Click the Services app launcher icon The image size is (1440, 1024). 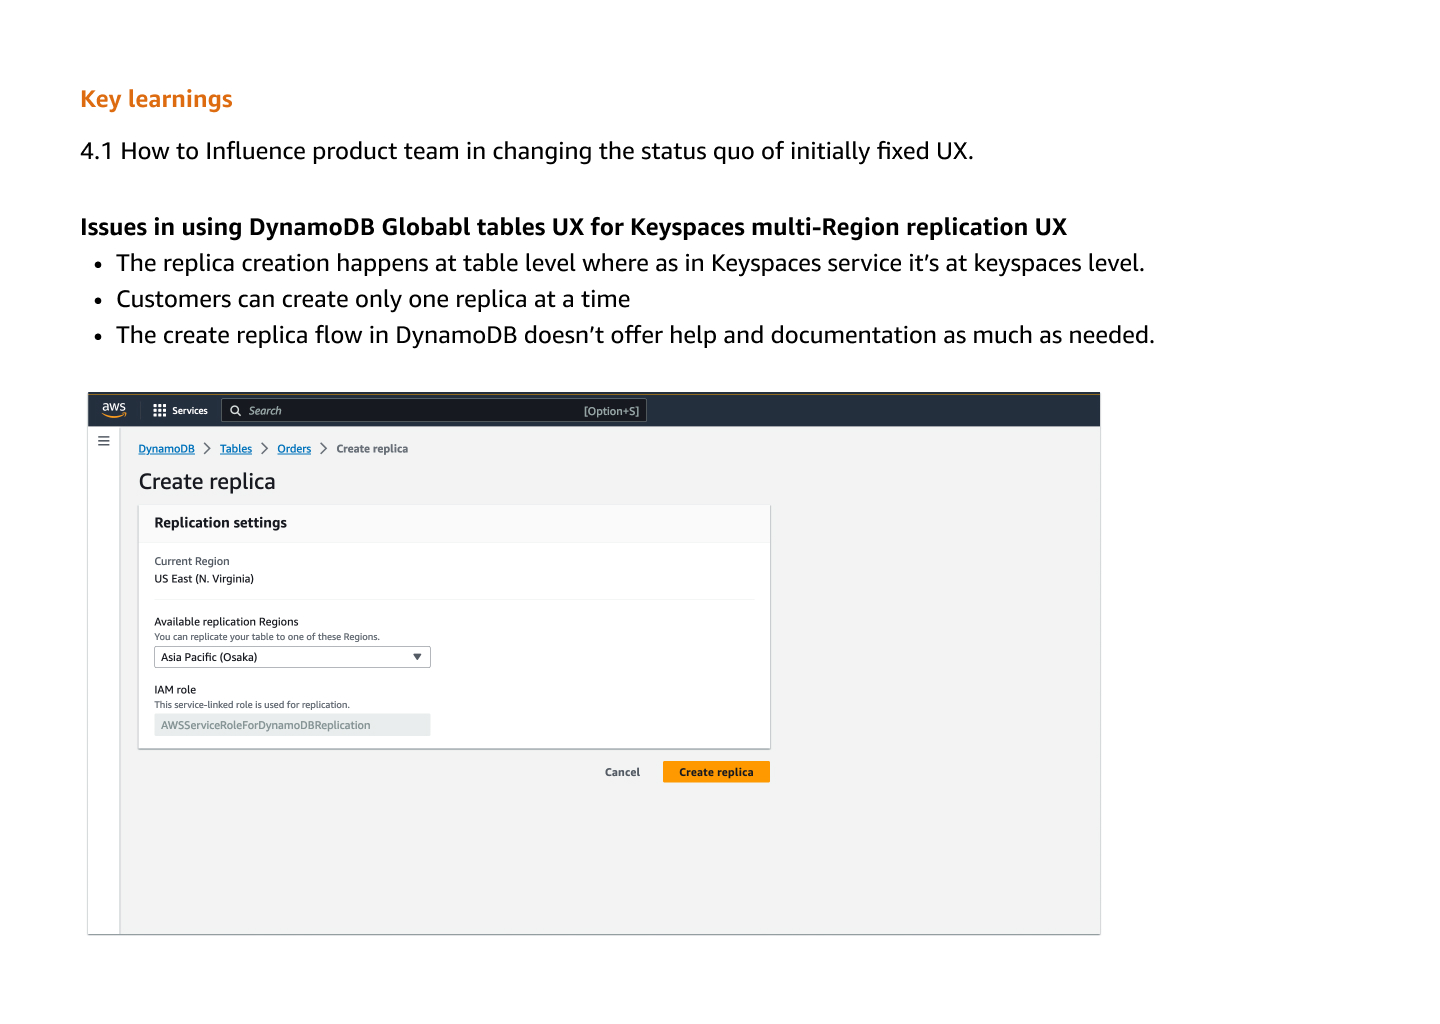(x=160, y=410)
